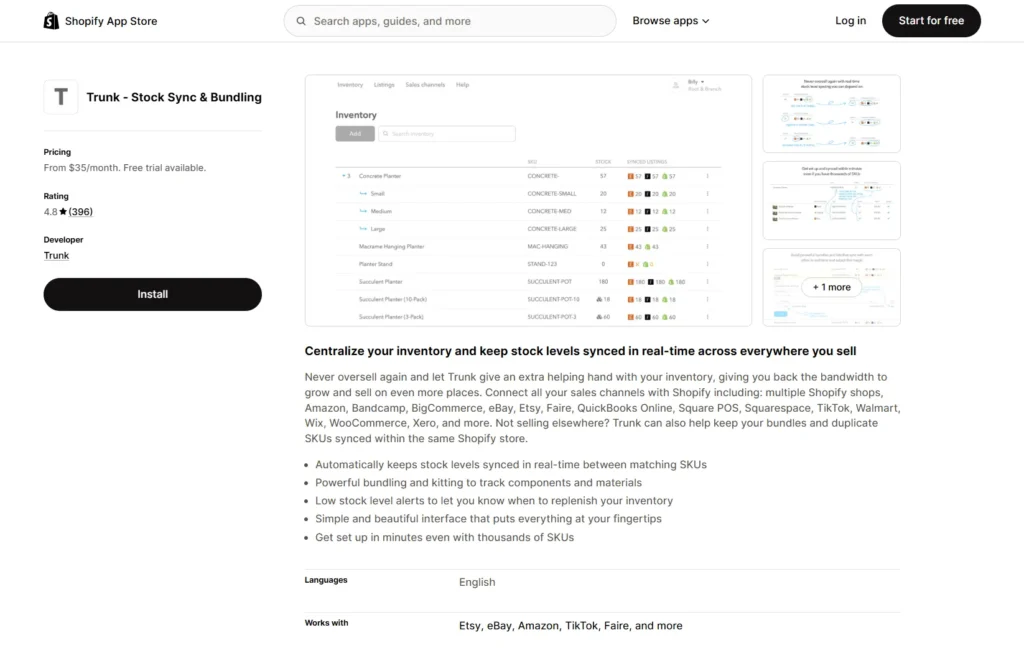The width and height of the screenshot is (1024, 648).
Task: Click the green Shopify bag icon for Macrame Hanging Planter
Action: (x=648, y=246)
